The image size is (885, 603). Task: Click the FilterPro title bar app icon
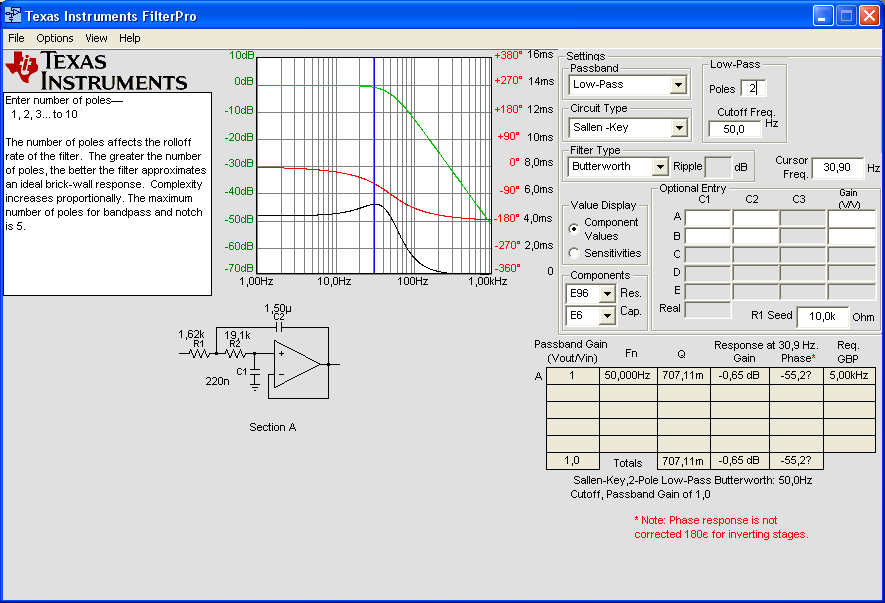point(12,15)
